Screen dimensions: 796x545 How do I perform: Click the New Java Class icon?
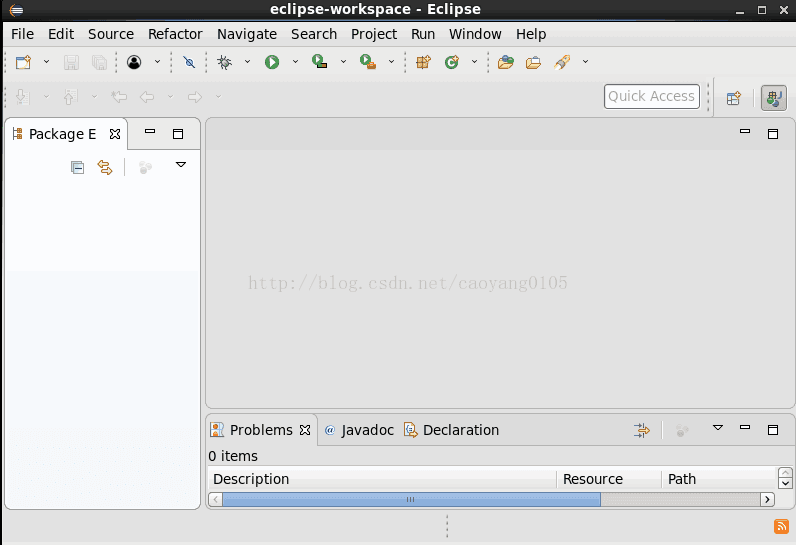pos(452,62)
